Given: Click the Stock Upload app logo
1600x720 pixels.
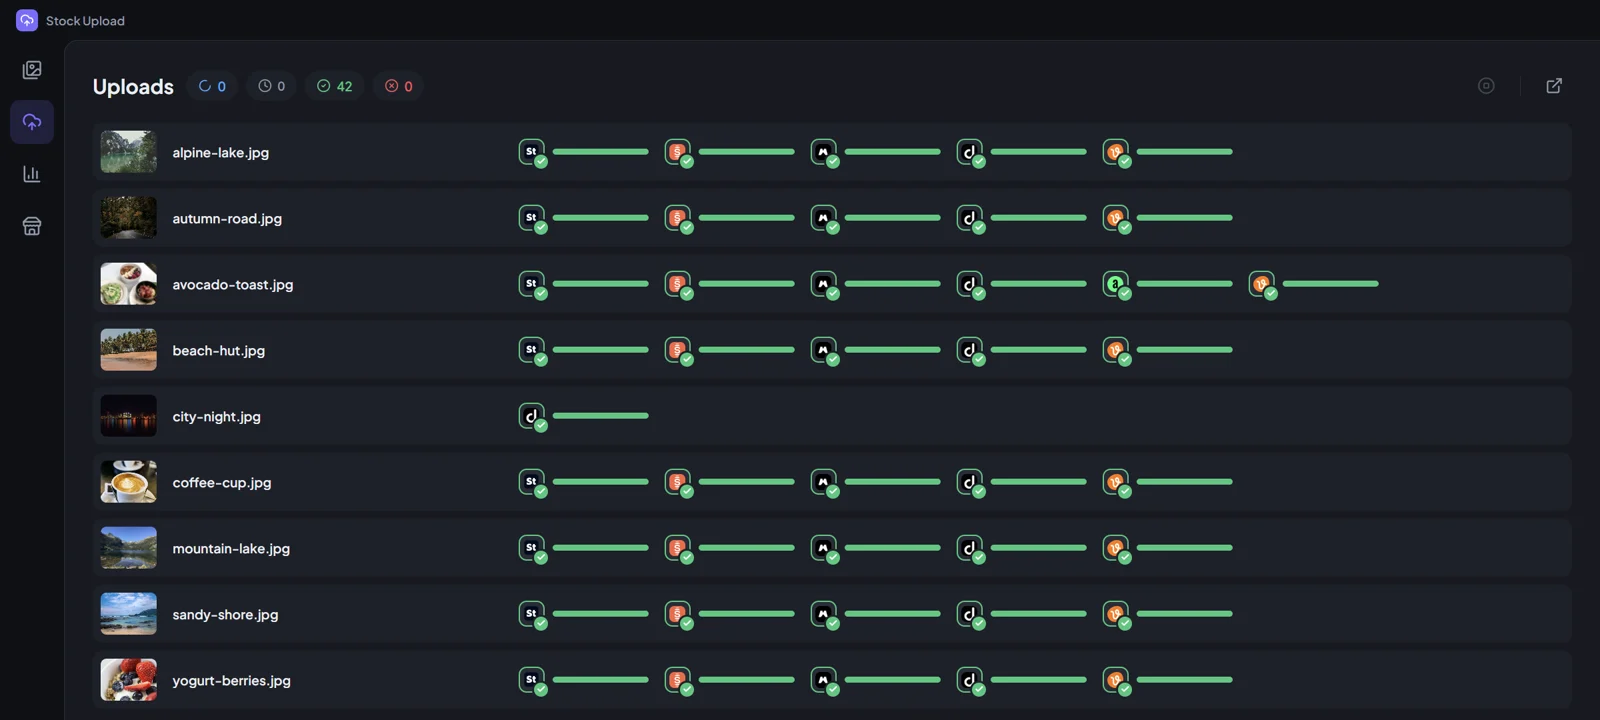Looking at the screenshot, I should [x=27, y=20].
